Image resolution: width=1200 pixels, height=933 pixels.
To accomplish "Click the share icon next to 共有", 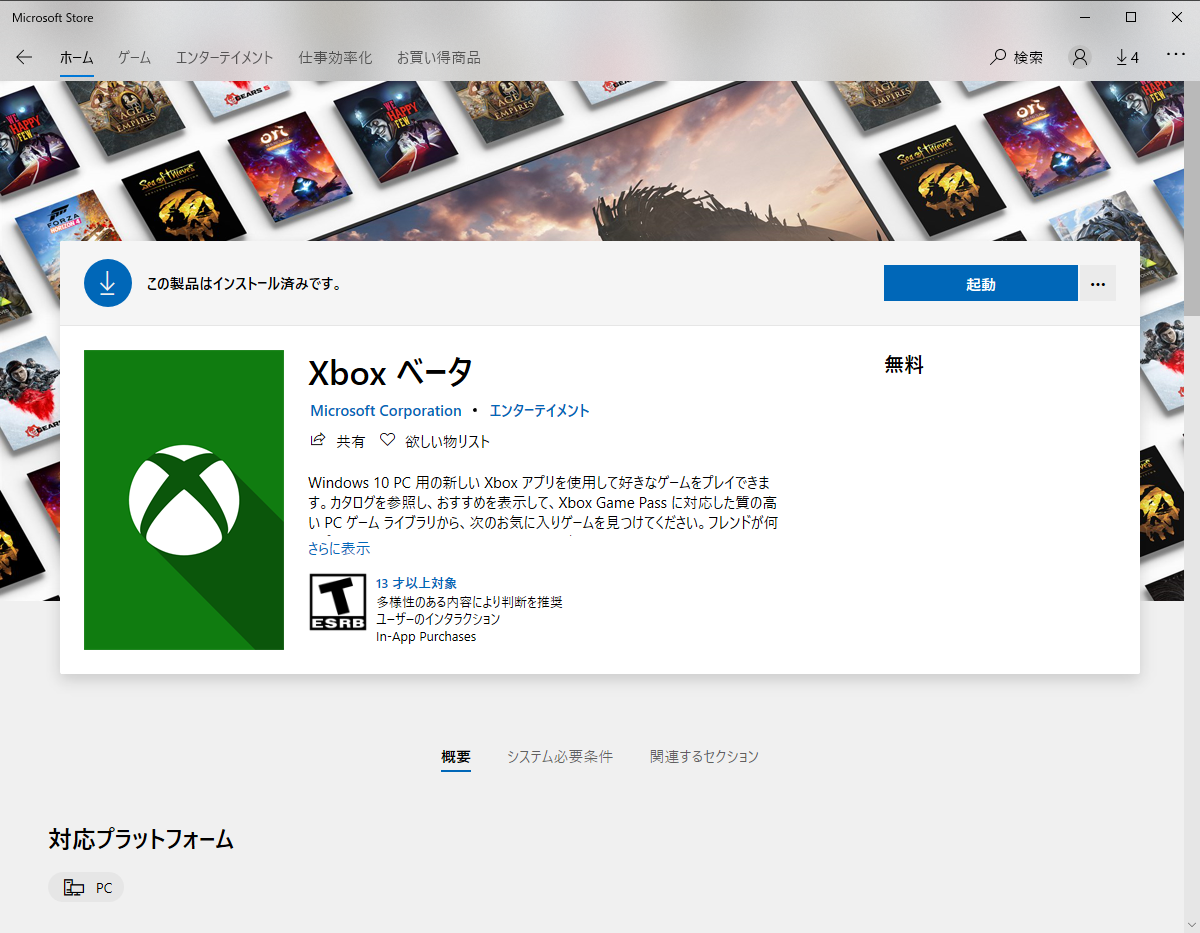I will tap(318, 440).
